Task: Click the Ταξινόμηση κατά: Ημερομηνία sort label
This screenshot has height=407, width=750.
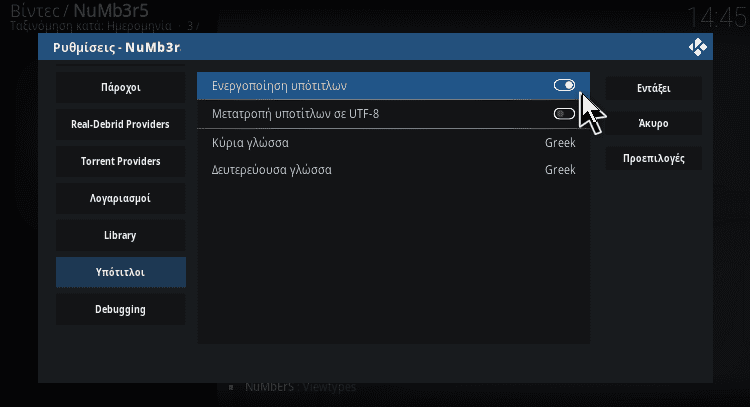Action: 91,26
